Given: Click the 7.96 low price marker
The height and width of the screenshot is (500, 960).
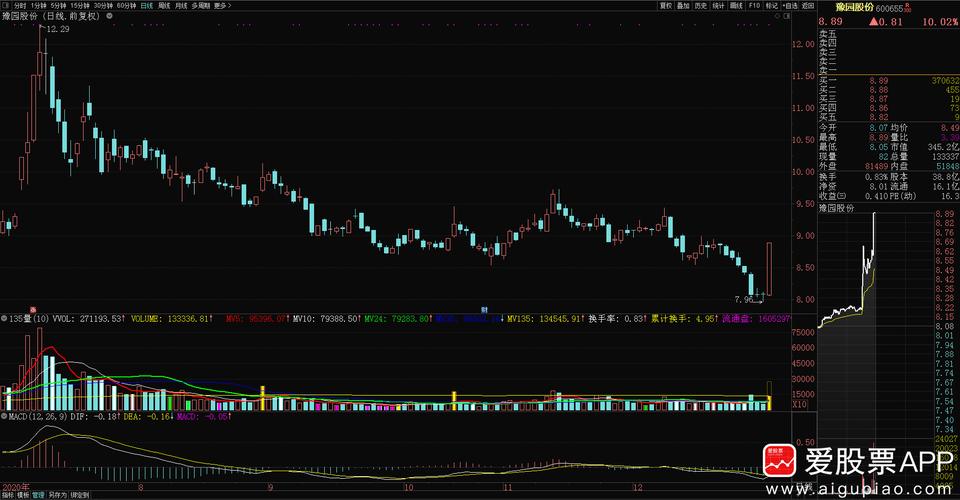Looking at the screenshot, I should [x=744, y=299].
